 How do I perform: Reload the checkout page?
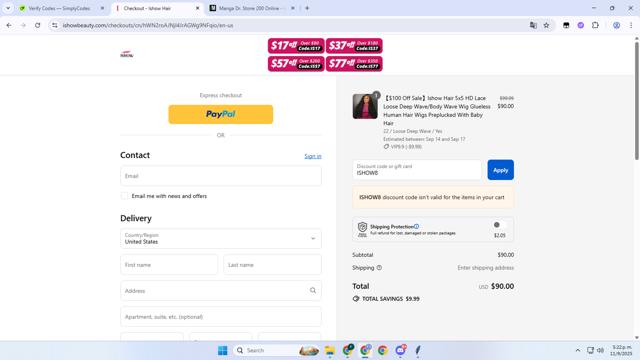pyautogui.click(x=38, y=25)
